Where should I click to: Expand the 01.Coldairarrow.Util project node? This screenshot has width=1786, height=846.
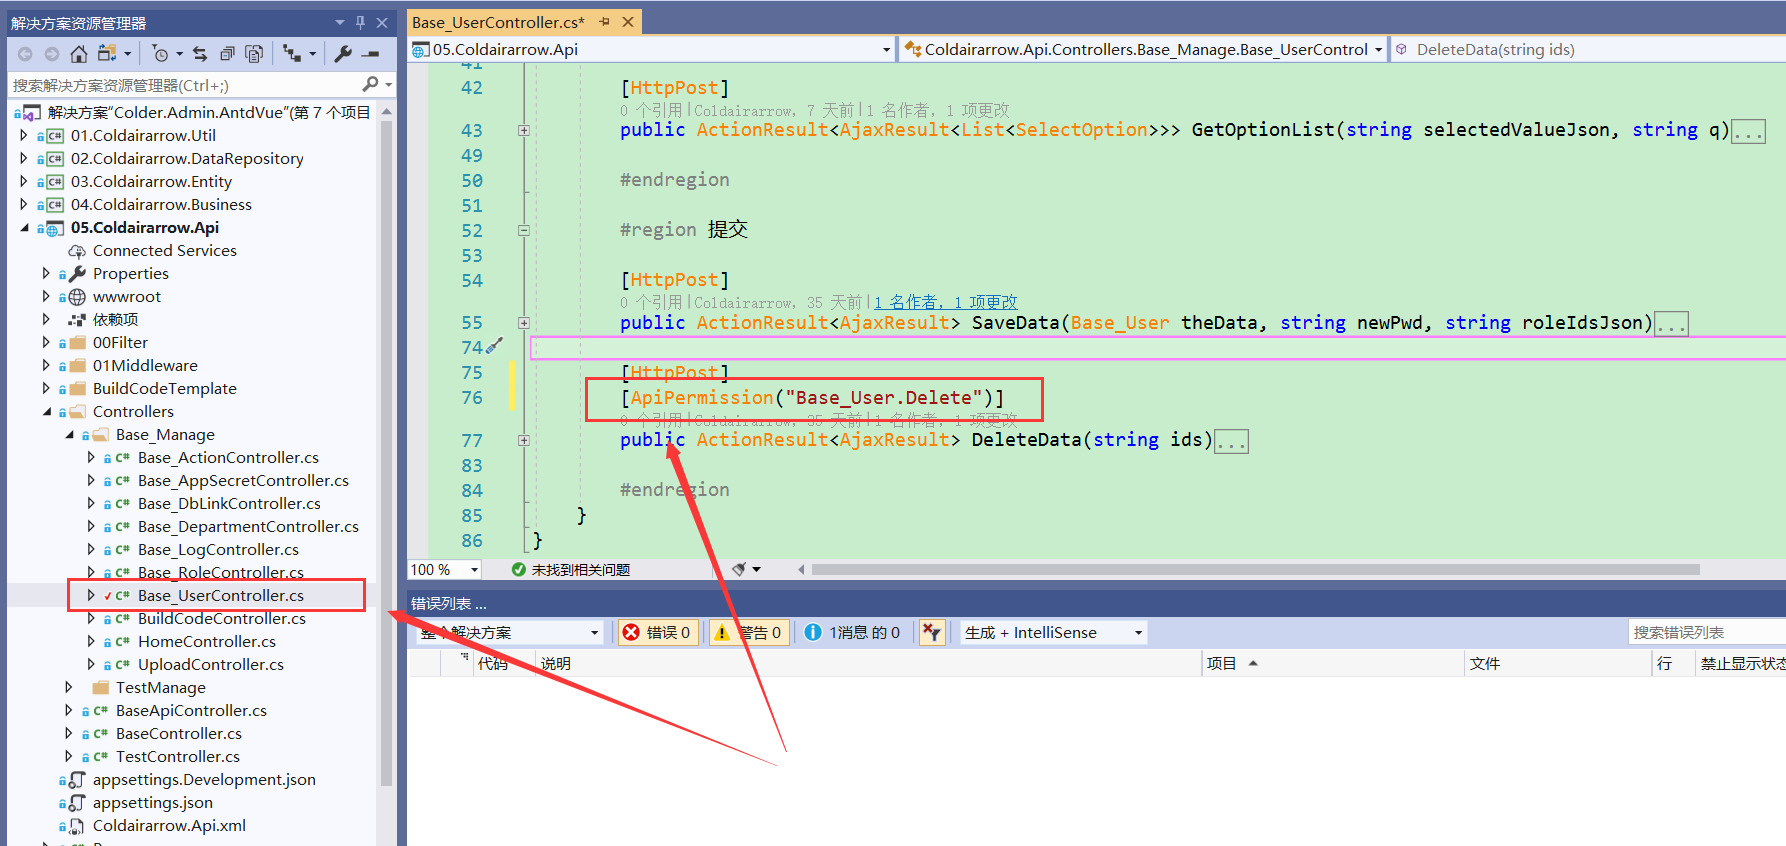point(24,135)
